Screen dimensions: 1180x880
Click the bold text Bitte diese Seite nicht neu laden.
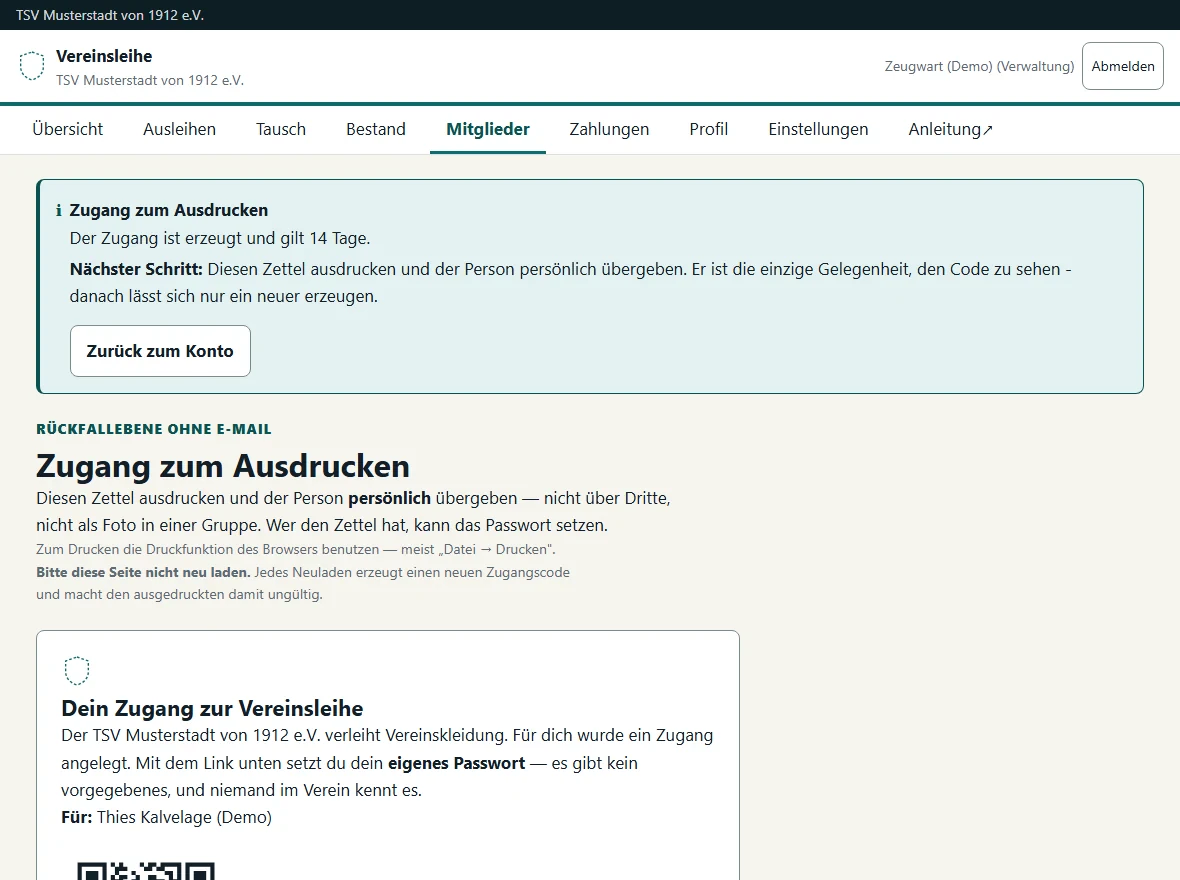(143, 572)
